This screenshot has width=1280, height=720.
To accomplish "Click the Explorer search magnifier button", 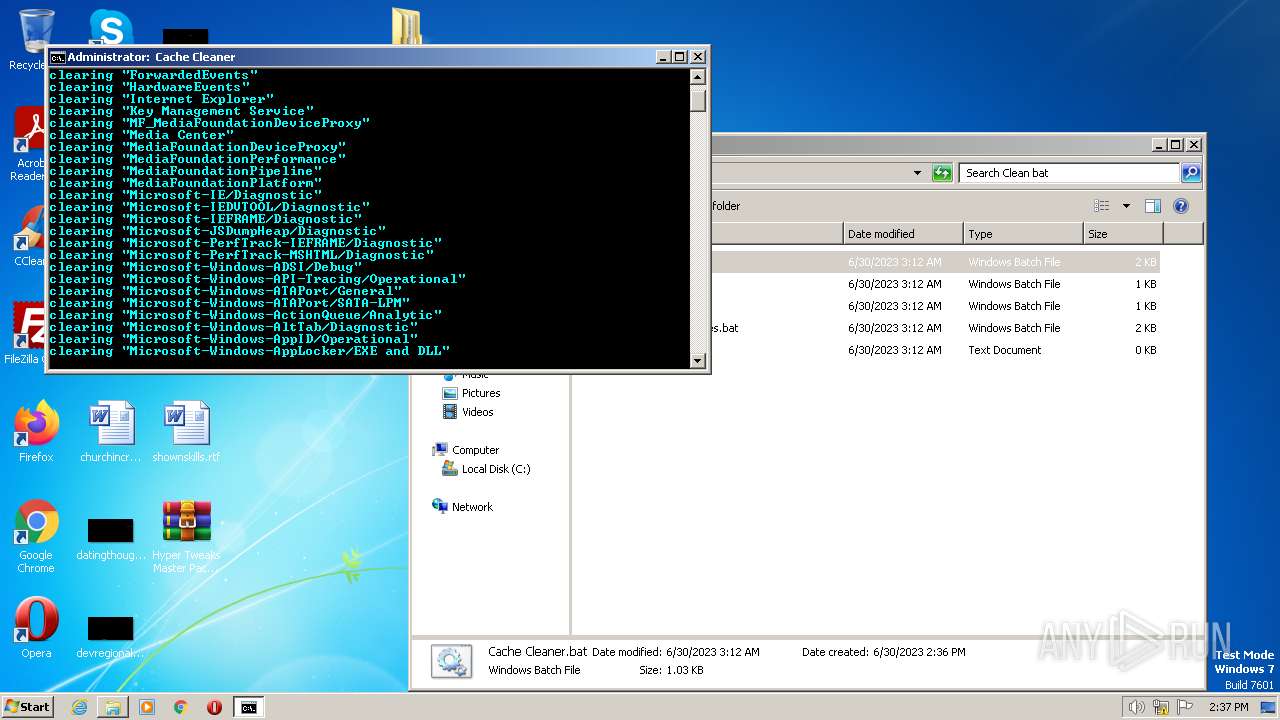I will 1190,173.
